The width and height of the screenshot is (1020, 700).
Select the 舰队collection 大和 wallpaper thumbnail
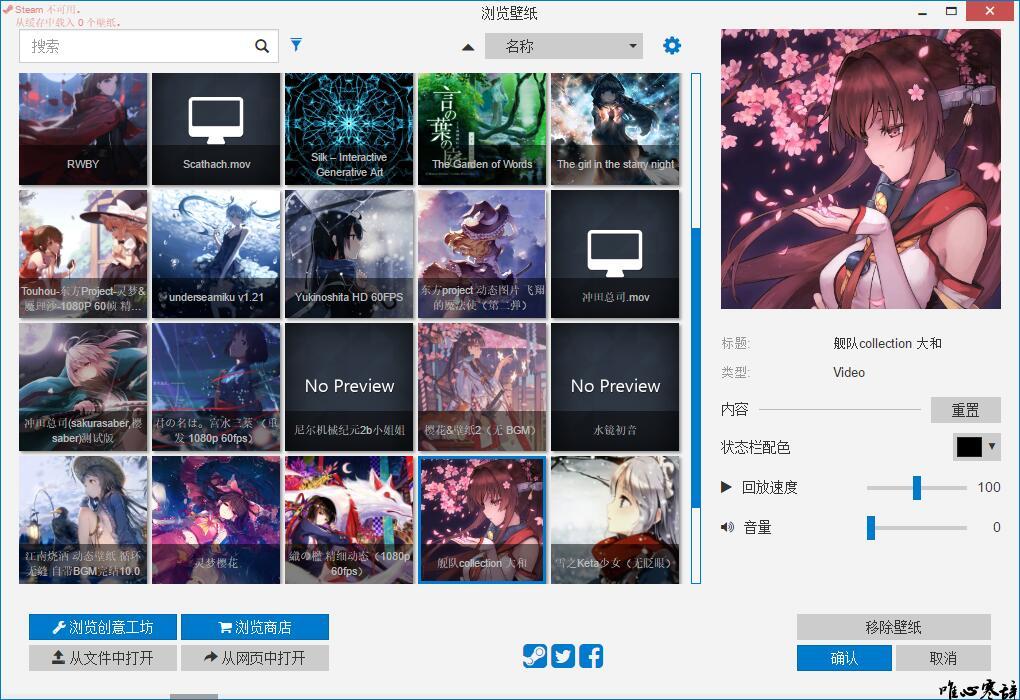tap(482, 520)
